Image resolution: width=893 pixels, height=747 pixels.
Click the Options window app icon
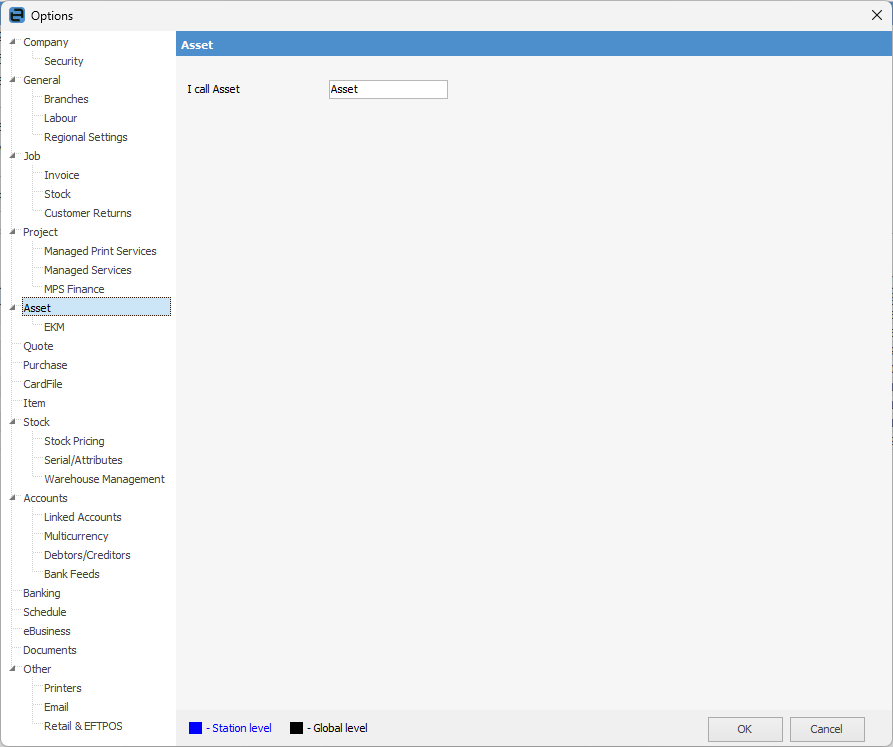click(x=17, y=15)
